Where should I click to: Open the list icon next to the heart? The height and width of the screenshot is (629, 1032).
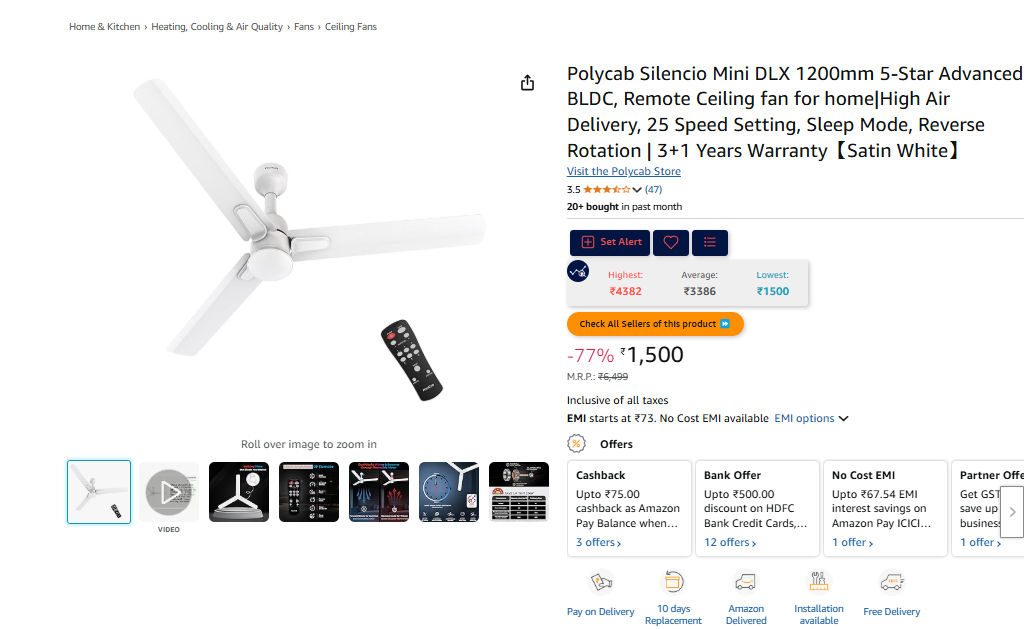(x=710, y=242)
